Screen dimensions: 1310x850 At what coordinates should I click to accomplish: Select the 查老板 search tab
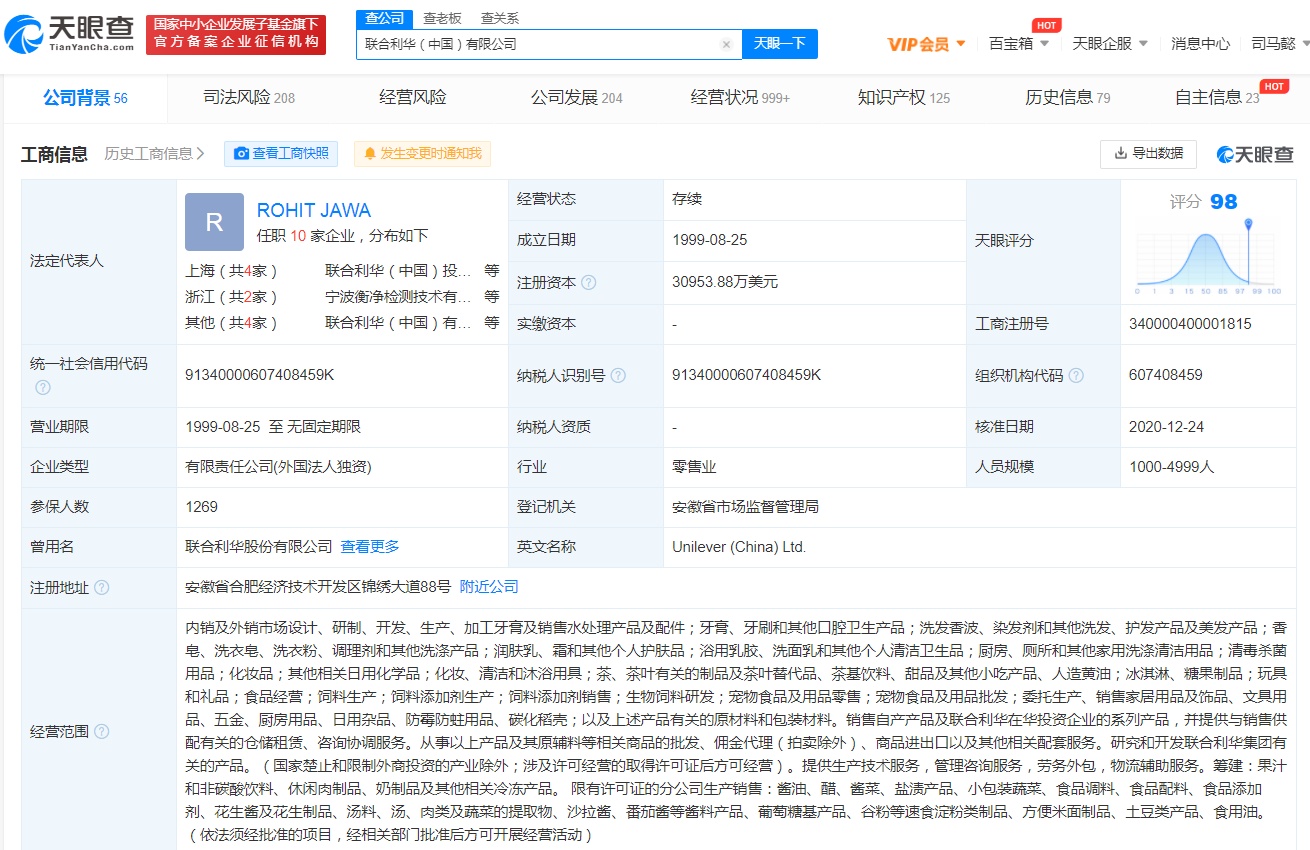click(x=442, y=18)
